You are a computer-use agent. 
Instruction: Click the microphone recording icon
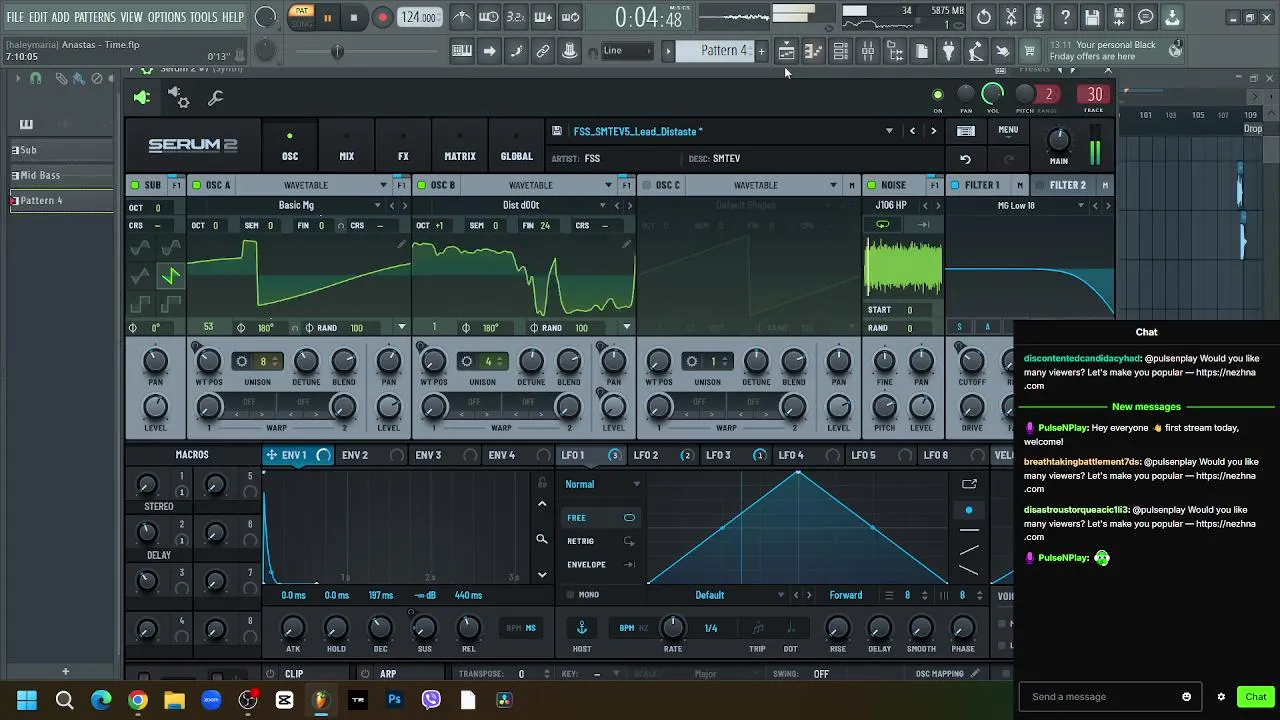(1038, 17)
